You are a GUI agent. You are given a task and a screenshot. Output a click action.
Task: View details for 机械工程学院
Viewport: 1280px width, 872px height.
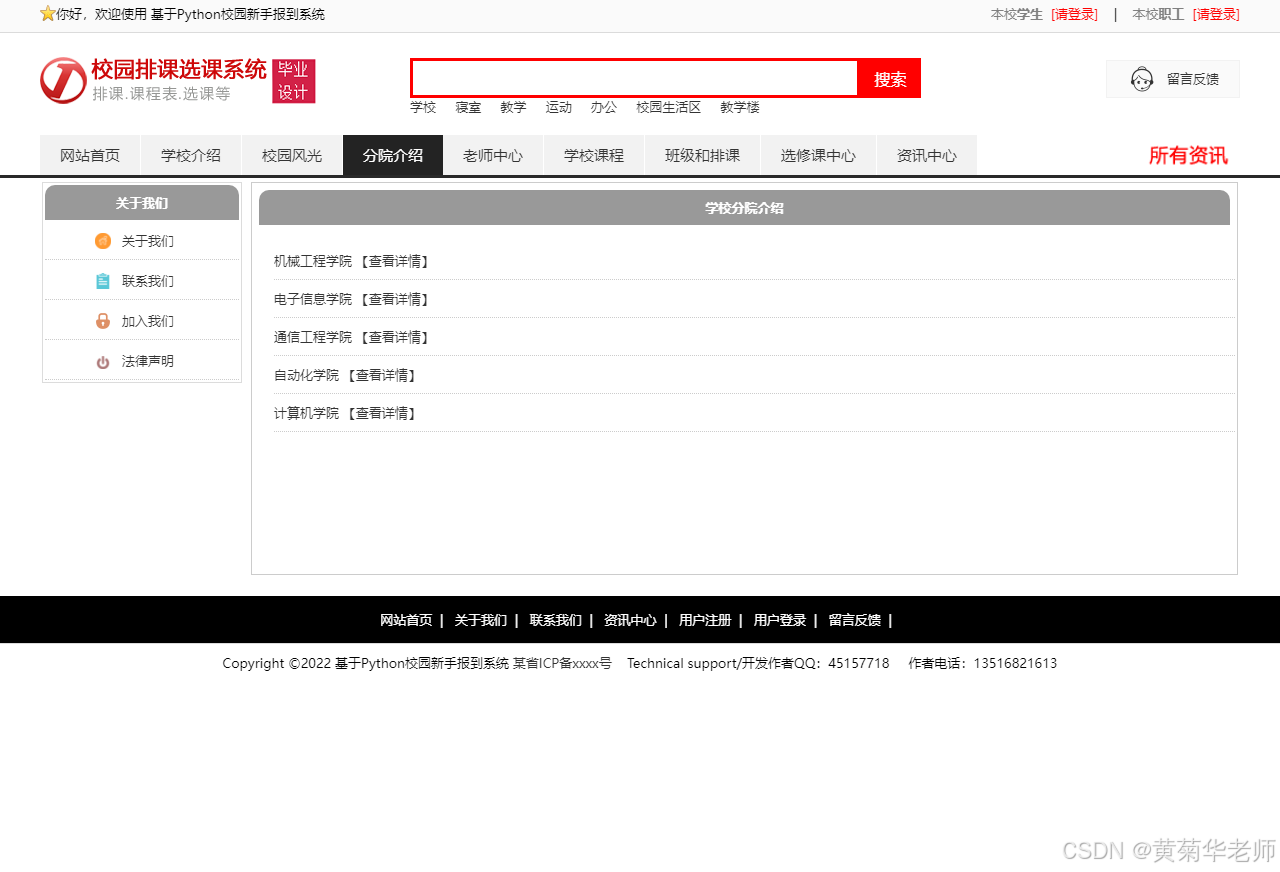(394, 261)
